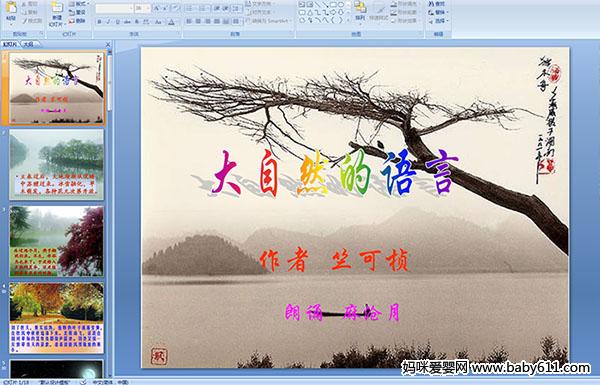This screenshot has width=600, height=385.
Task: Select the autumn trees slide thumbnail
Action: click(x=57, y=318)
